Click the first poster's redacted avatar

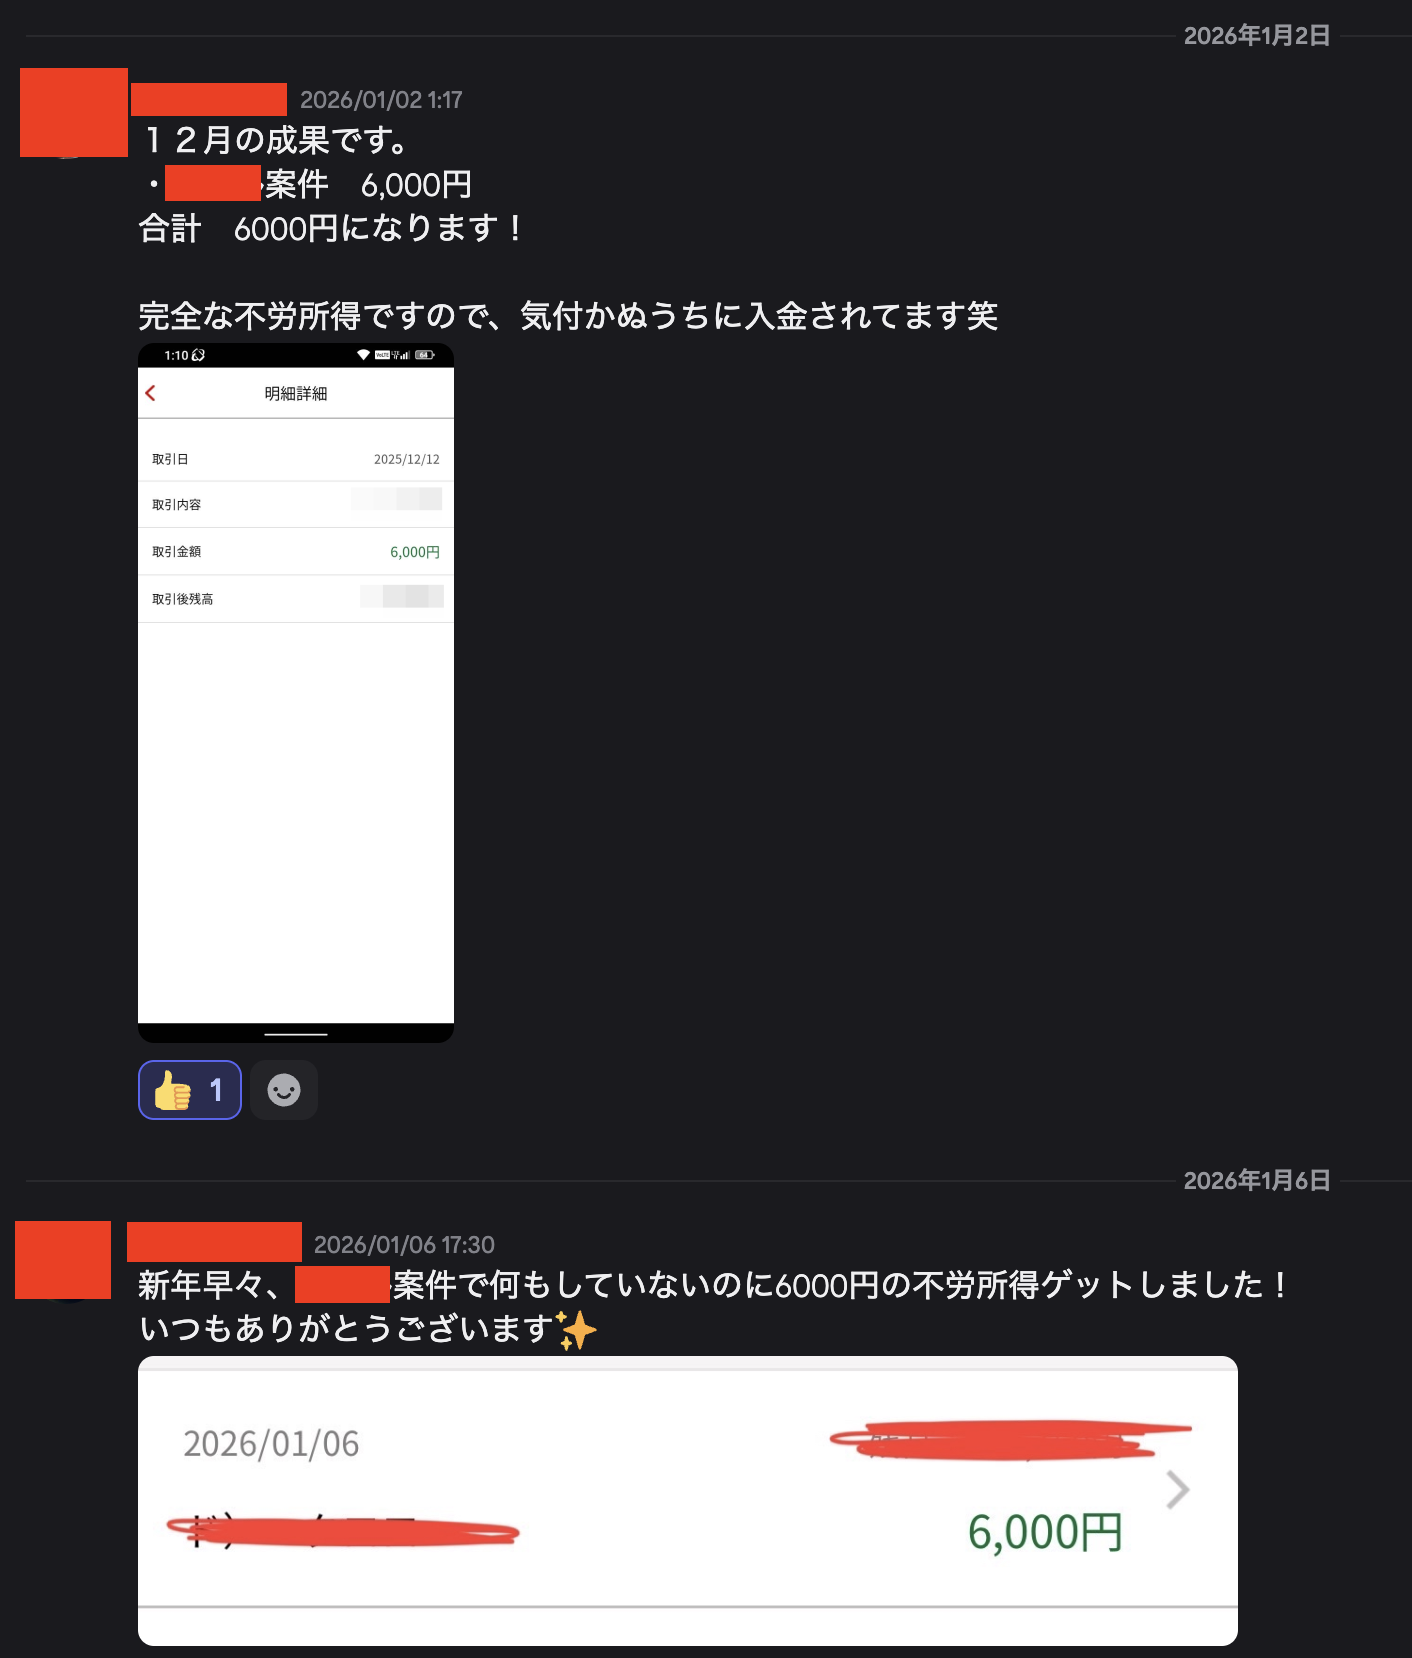click(x=74, y=112)
